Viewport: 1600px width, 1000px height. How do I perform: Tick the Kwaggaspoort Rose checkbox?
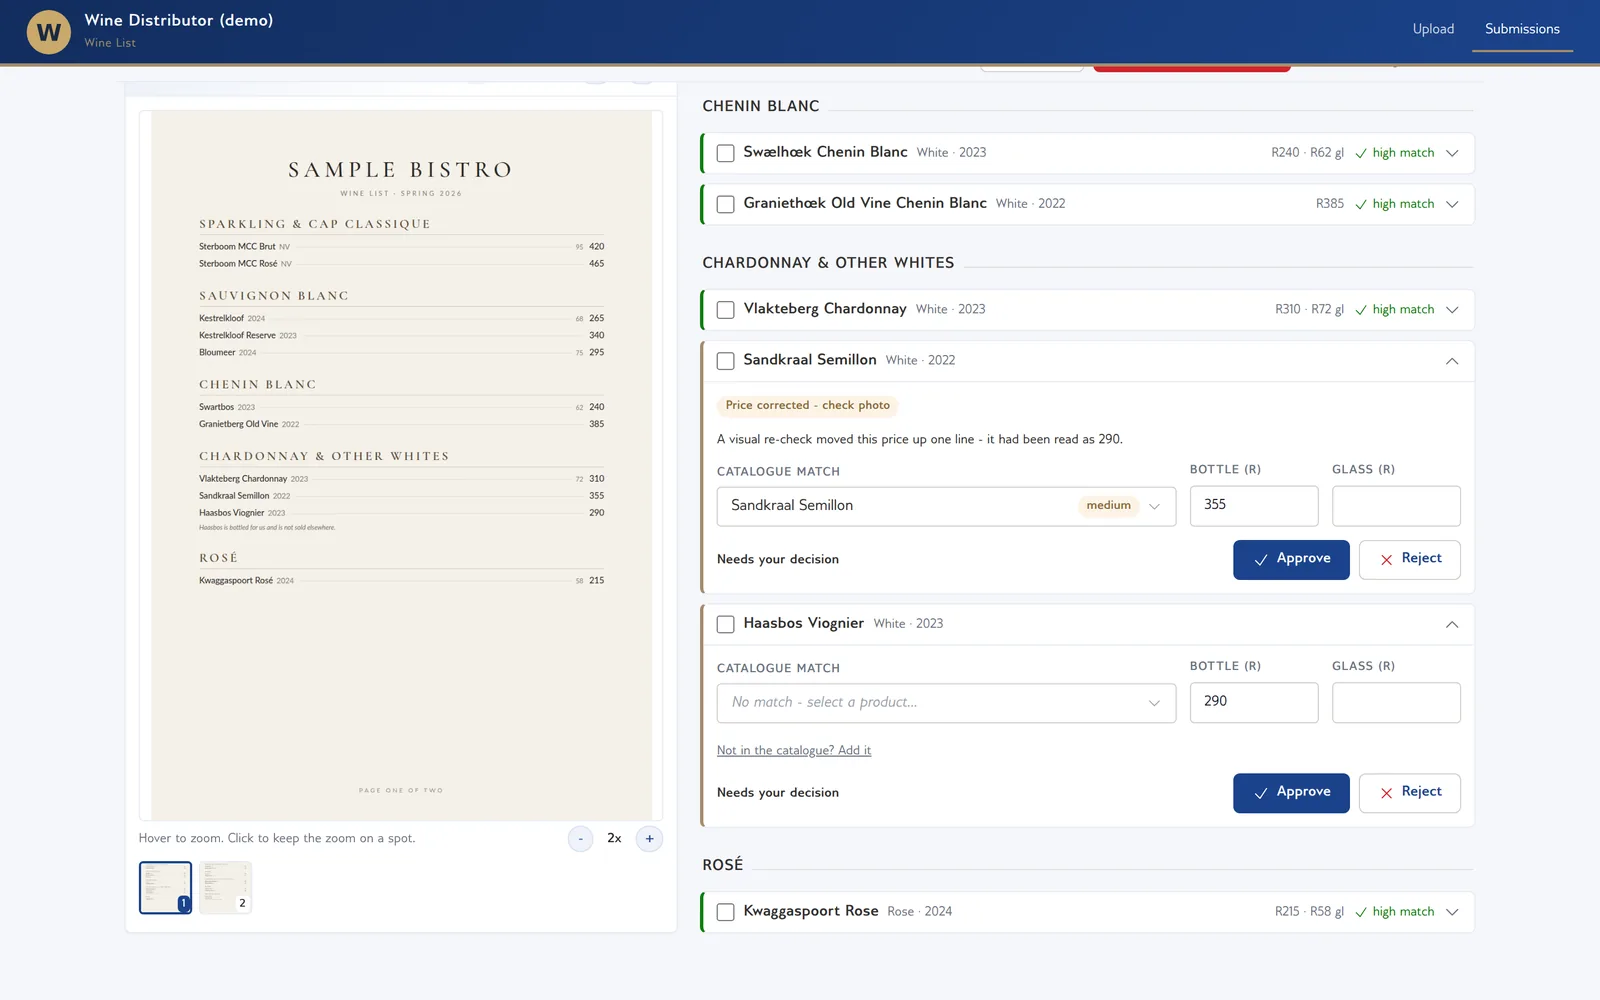point(726,912)
